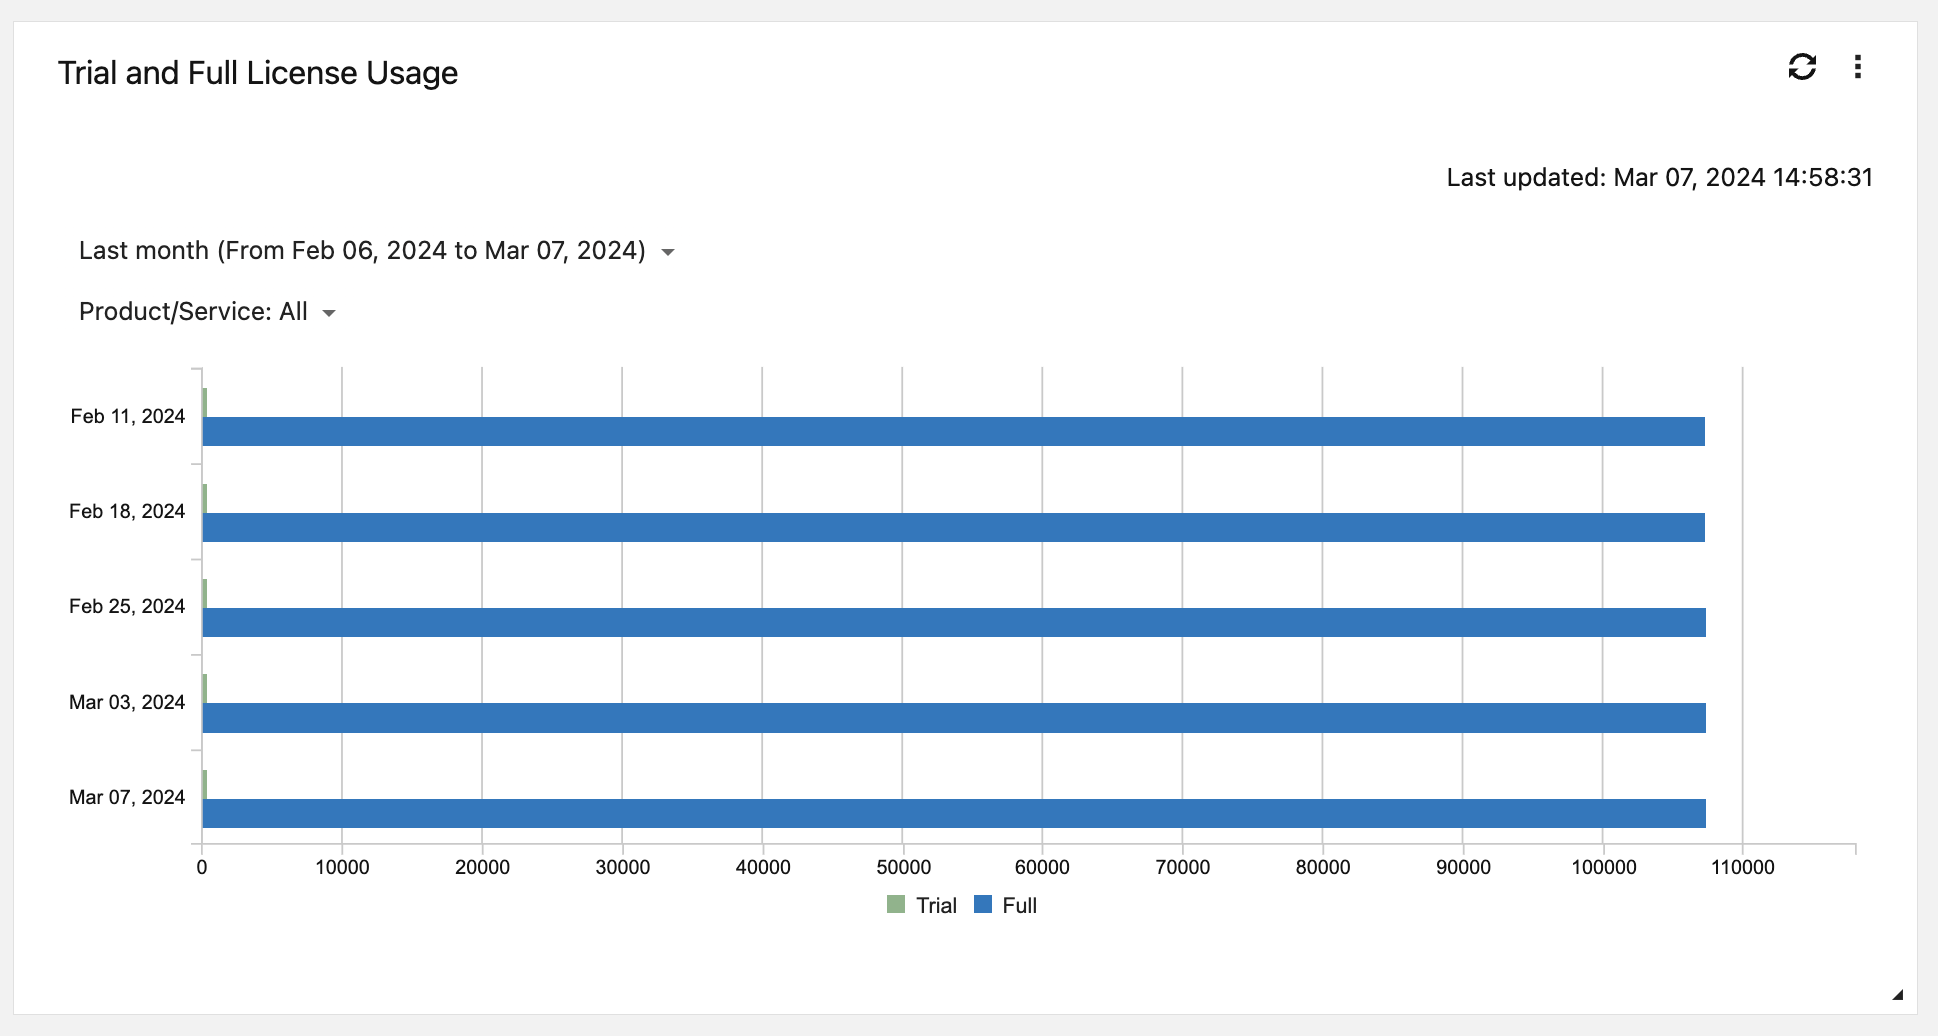Click the Last updated timestamp text
This screenshot has width=1938, height=1036.
click(1659, 178)
